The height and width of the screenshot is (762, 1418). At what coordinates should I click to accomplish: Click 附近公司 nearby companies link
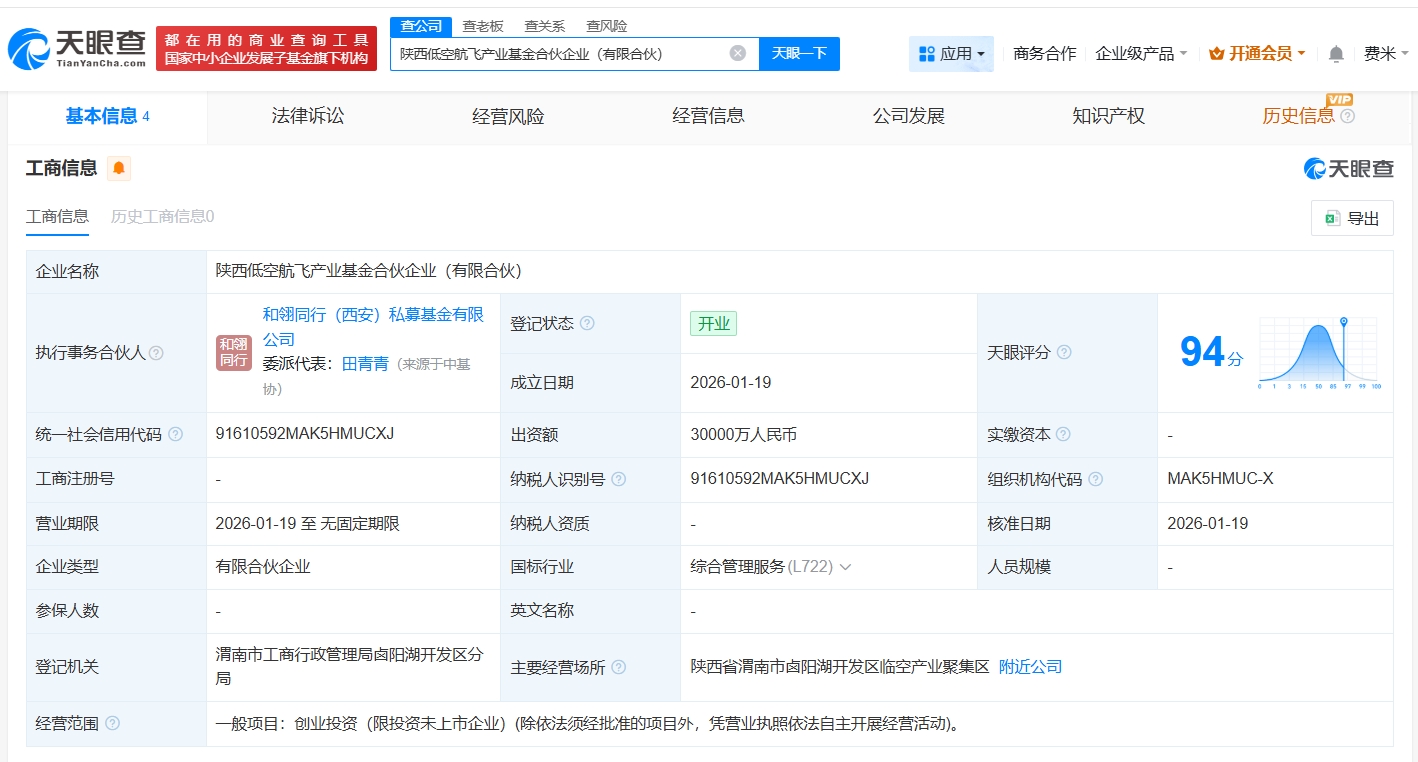(1030, 667)
